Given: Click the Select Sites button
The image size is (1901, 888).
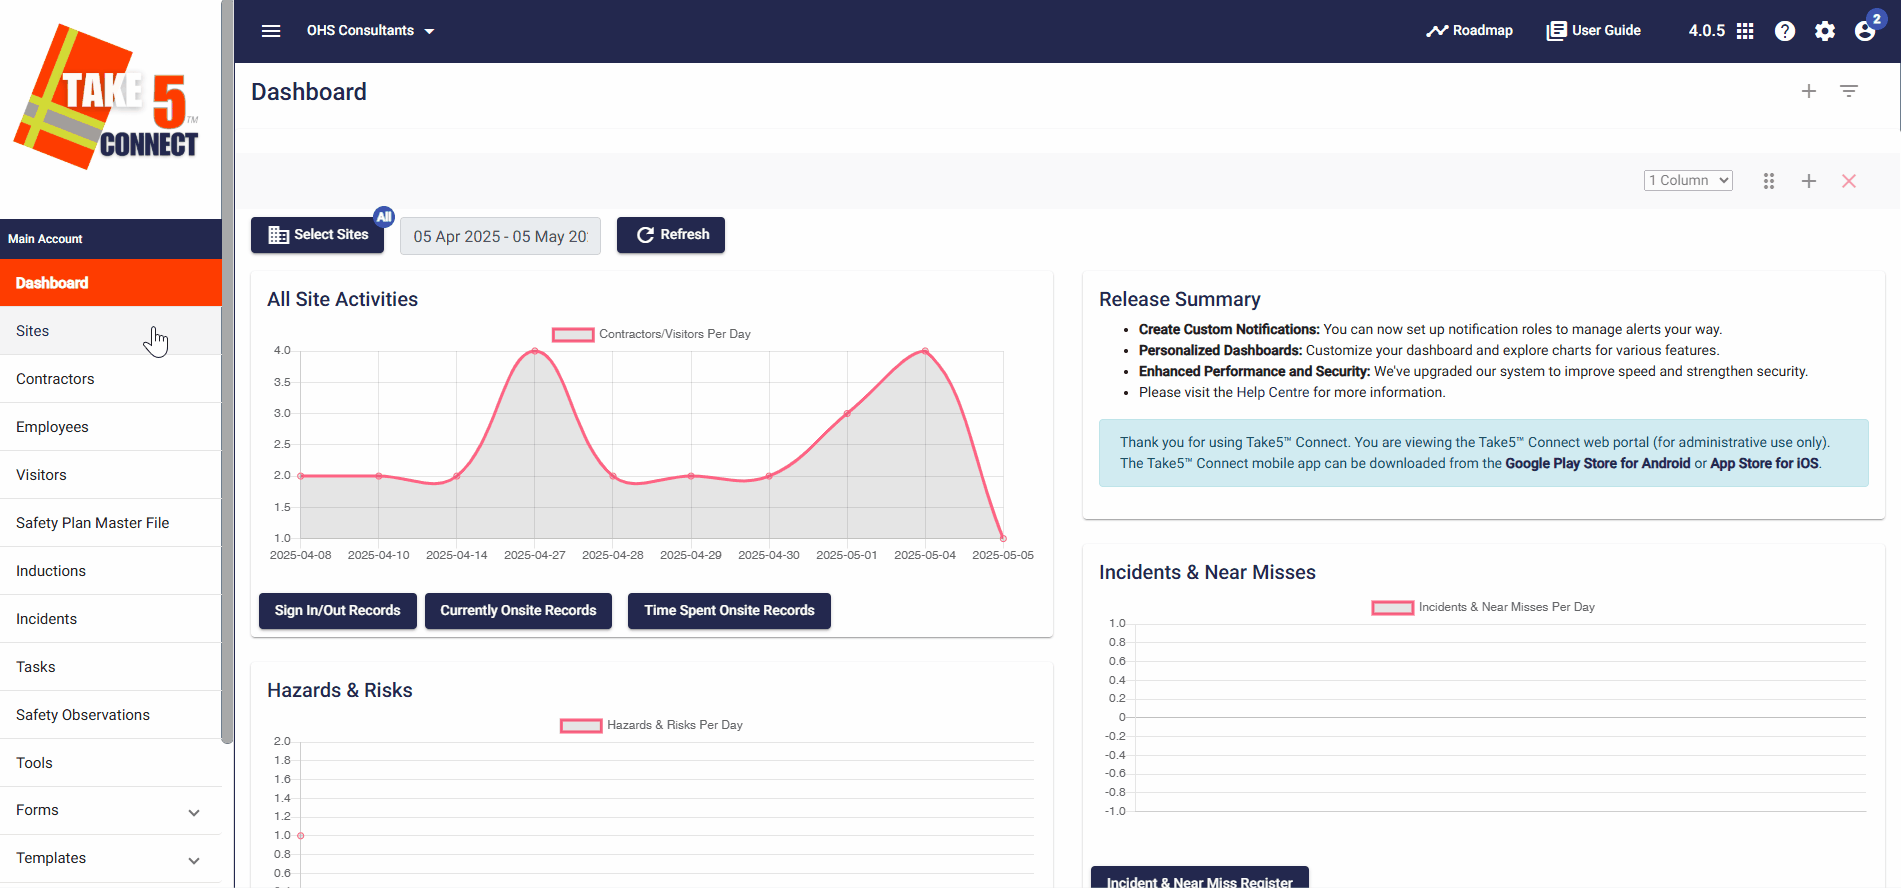Looking at the screenshot, I should tap(318, 235).
